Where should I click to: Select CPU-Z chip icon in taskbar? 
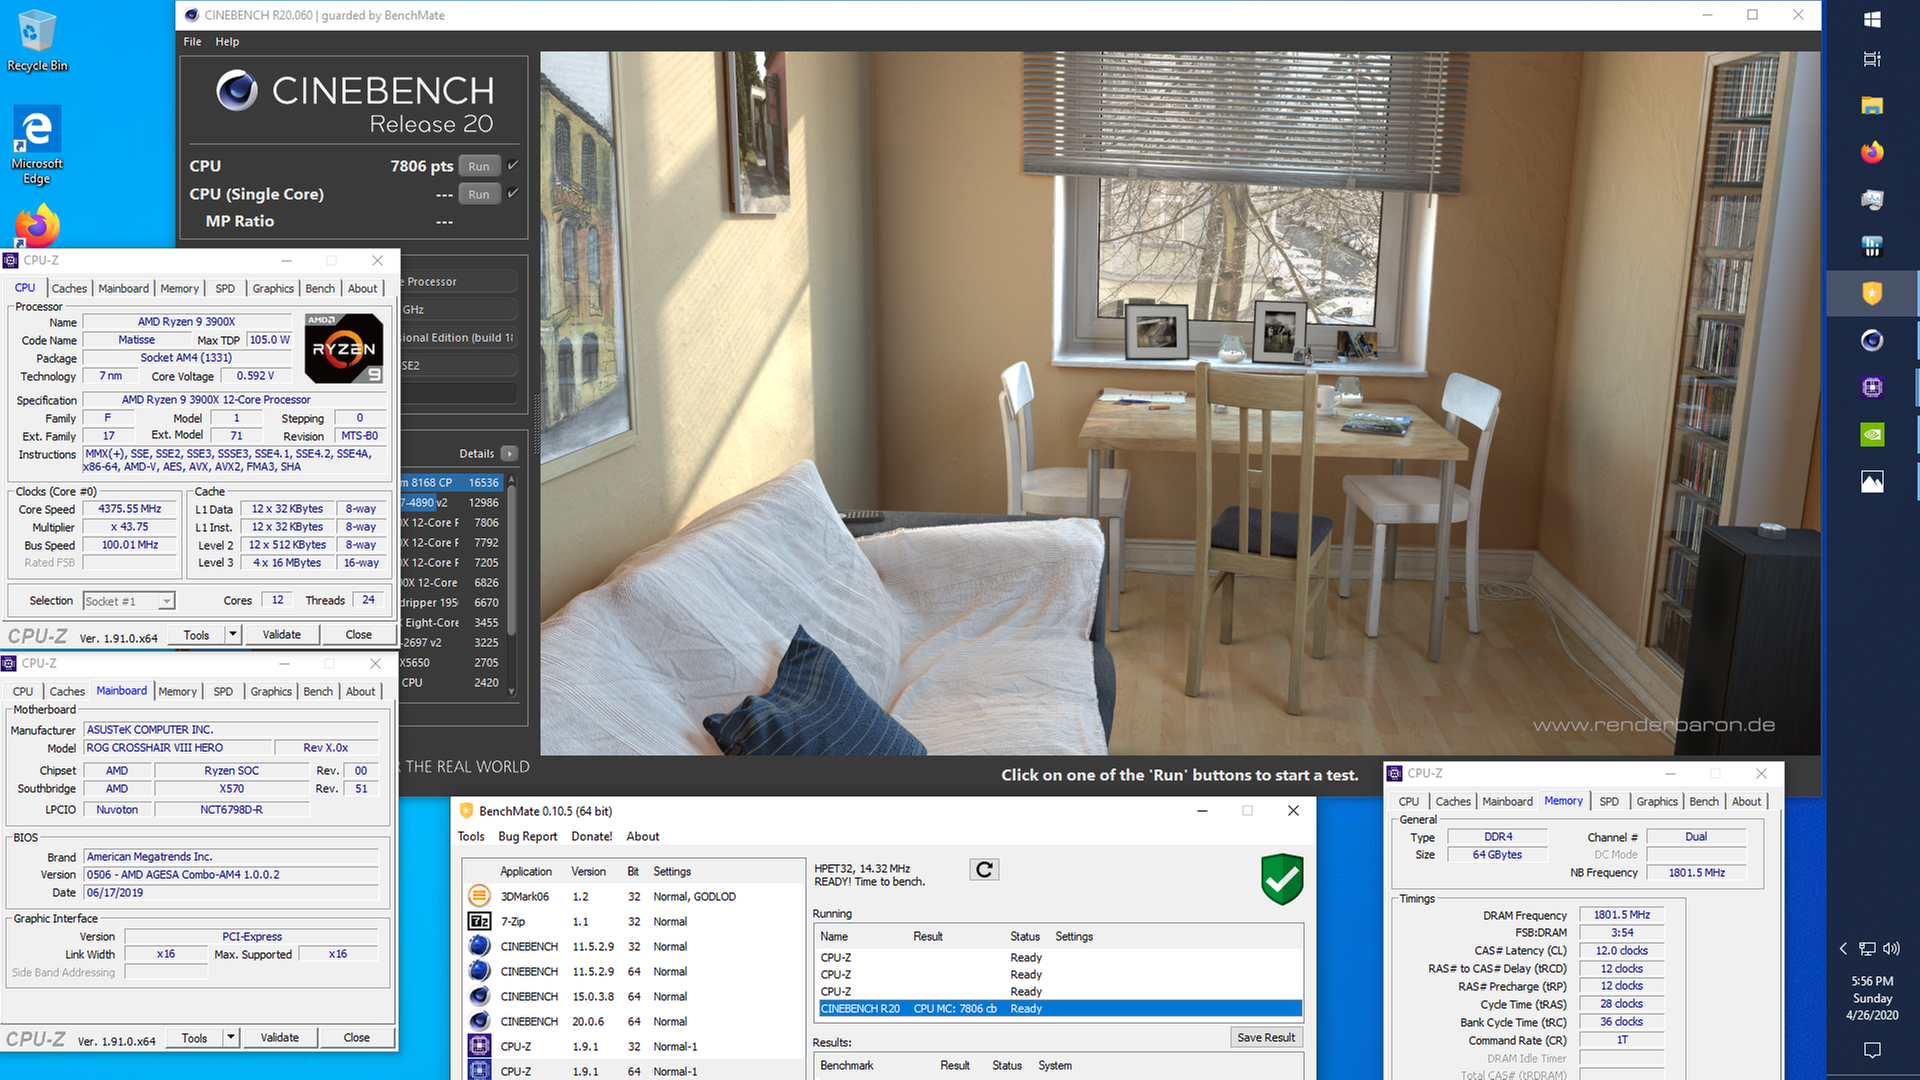1872,387
